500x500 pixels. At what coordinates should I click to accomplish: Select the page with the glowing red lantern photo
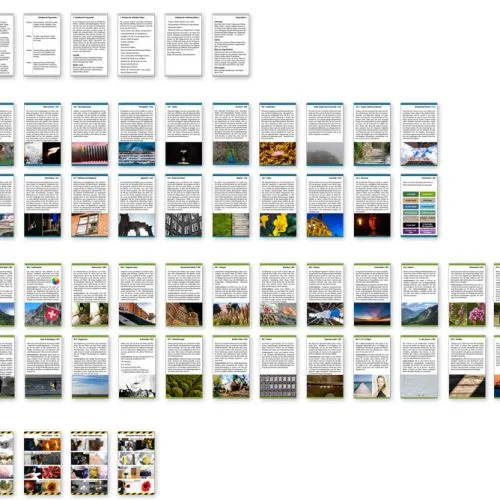pos(372,206)
